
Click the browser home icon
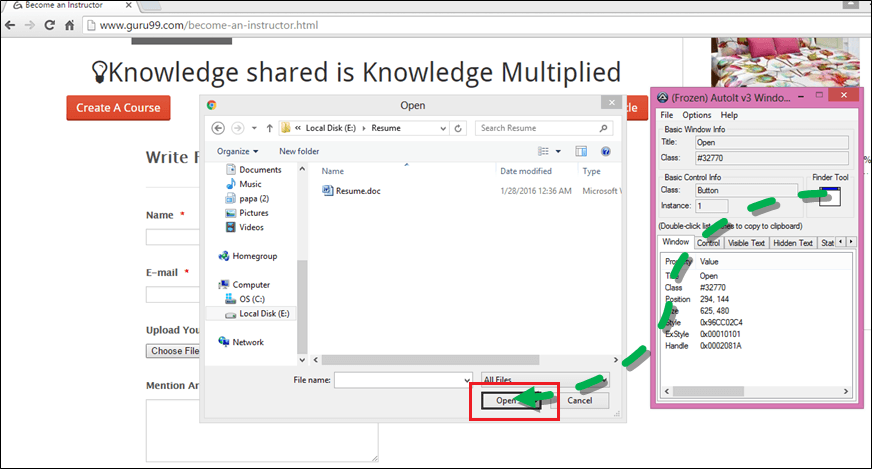pyautogui.click(x=69, y=25)
